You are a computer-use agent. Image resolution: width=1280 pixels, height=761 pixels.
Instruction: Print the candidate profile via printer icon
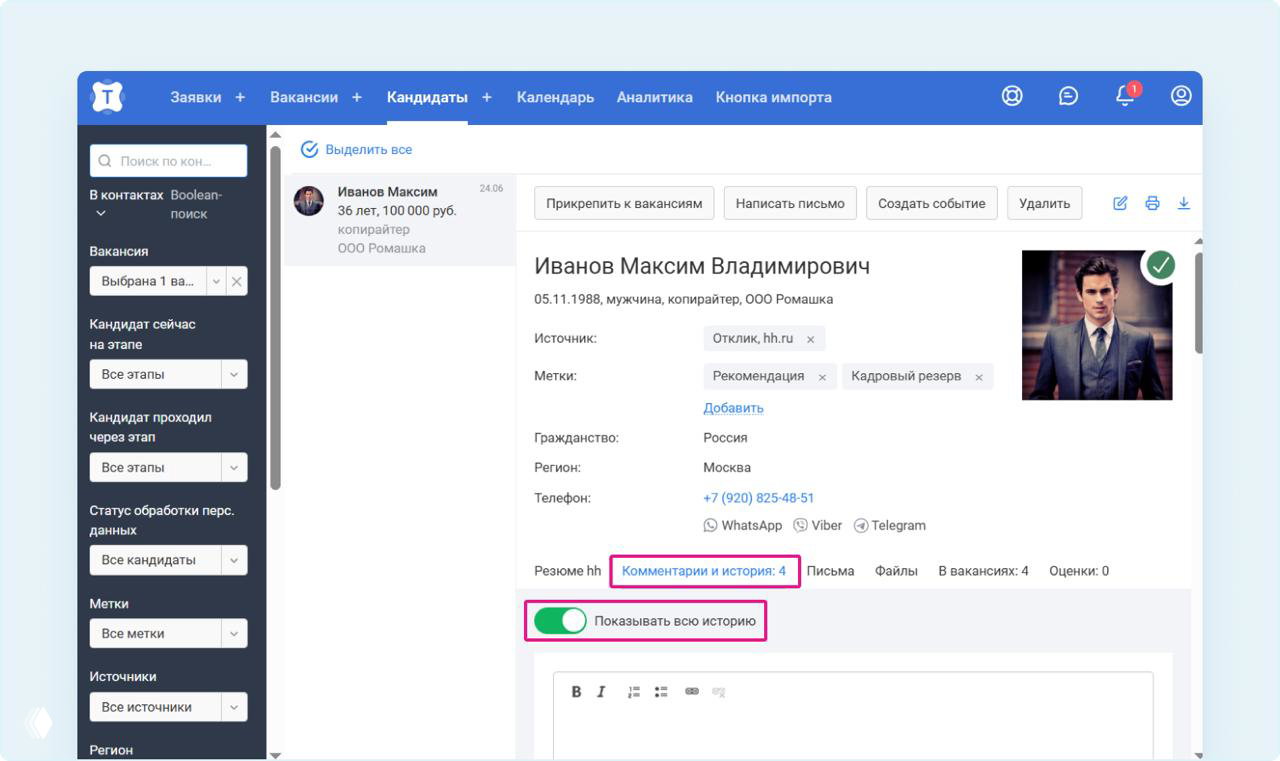pos(1152,202)
